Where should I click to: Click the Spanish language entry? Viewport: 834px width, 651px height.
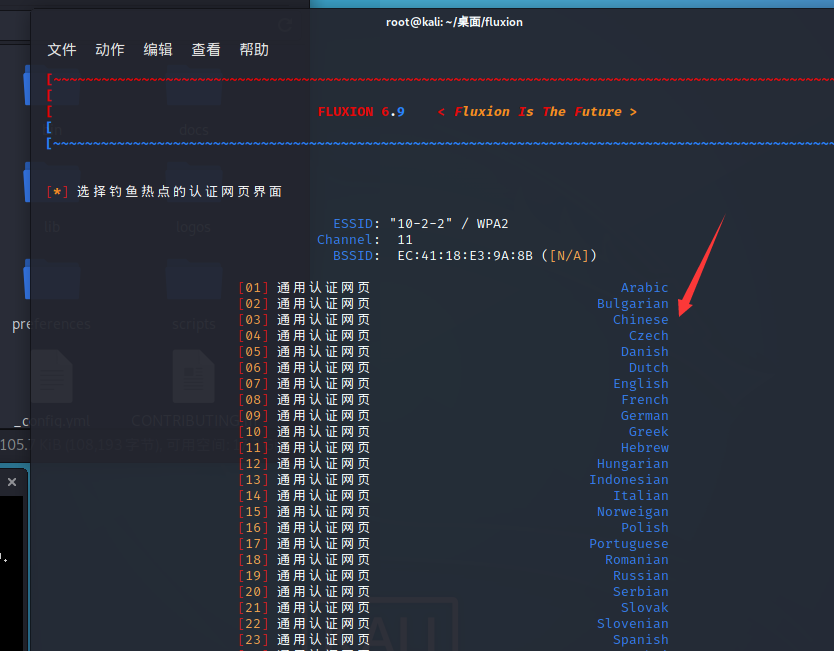tap(640, 639)
